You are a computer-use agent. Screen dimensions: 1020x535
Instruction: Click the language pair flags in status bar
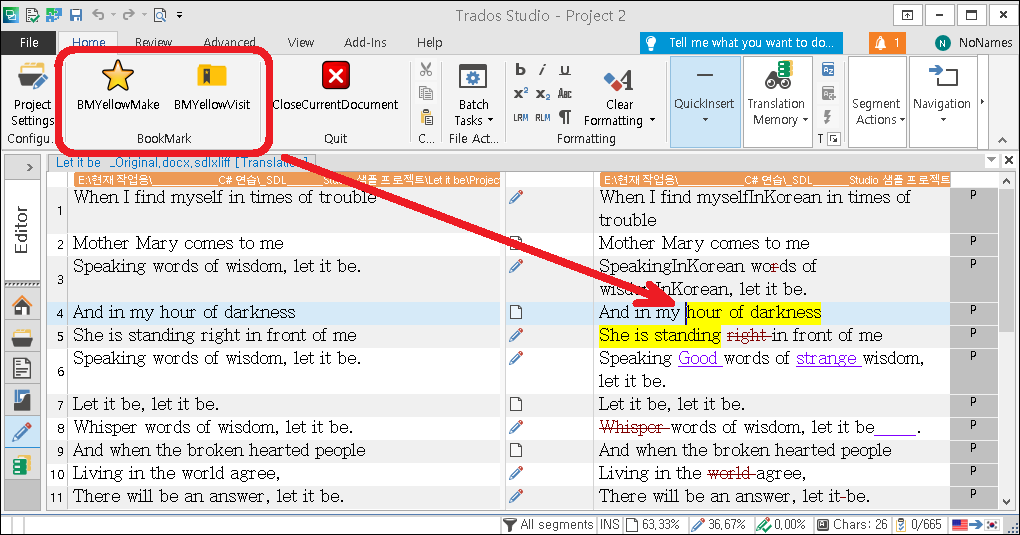(975, 525)
